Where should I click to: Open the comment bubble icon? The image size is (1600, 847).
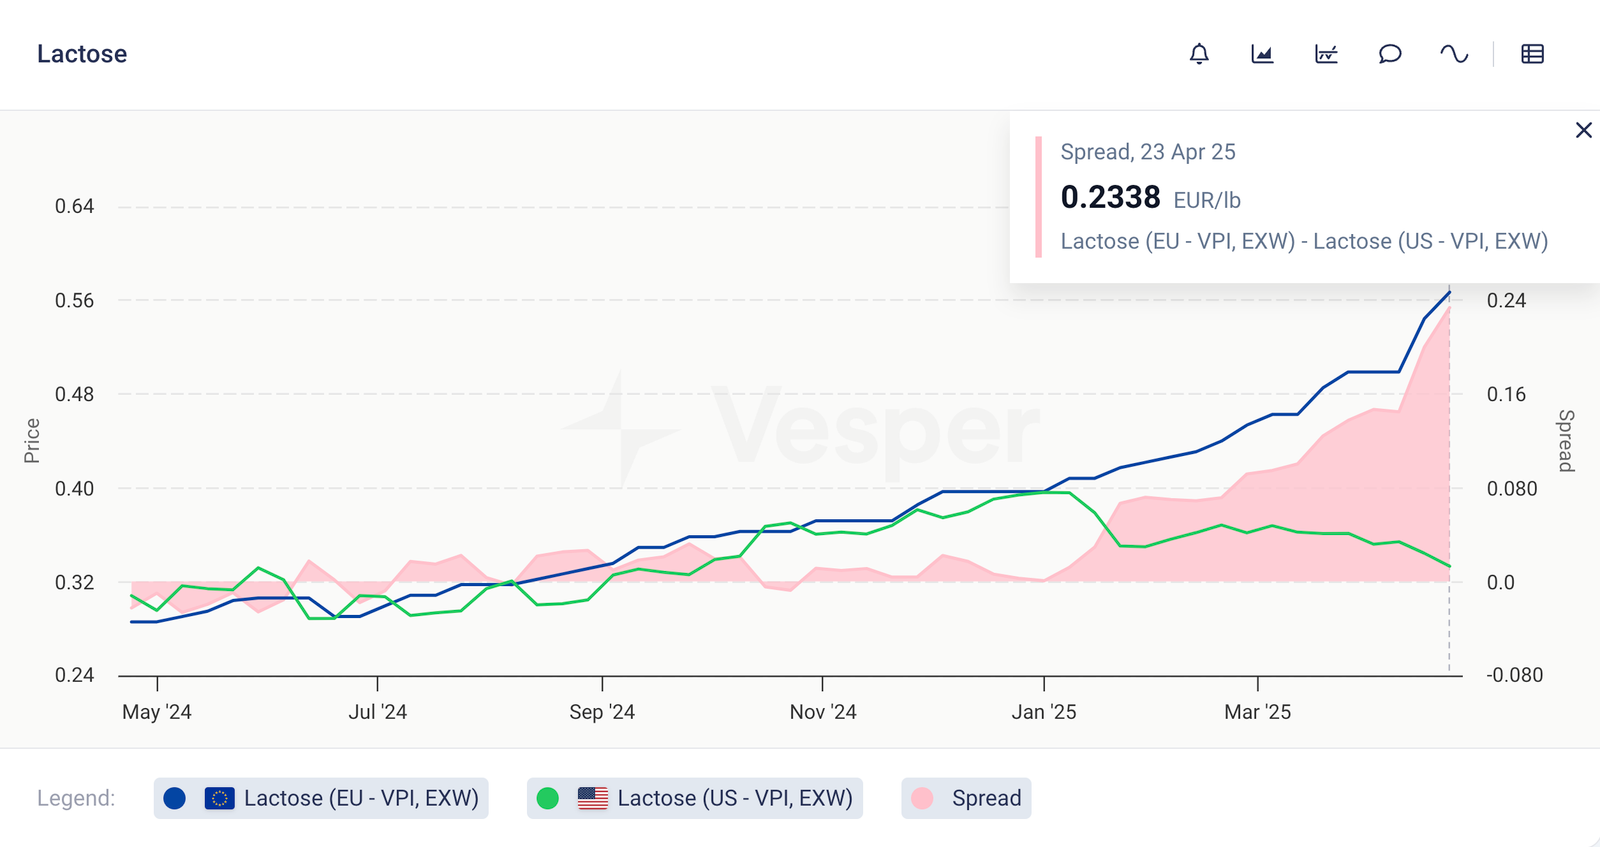click(x=1390, y=54)
